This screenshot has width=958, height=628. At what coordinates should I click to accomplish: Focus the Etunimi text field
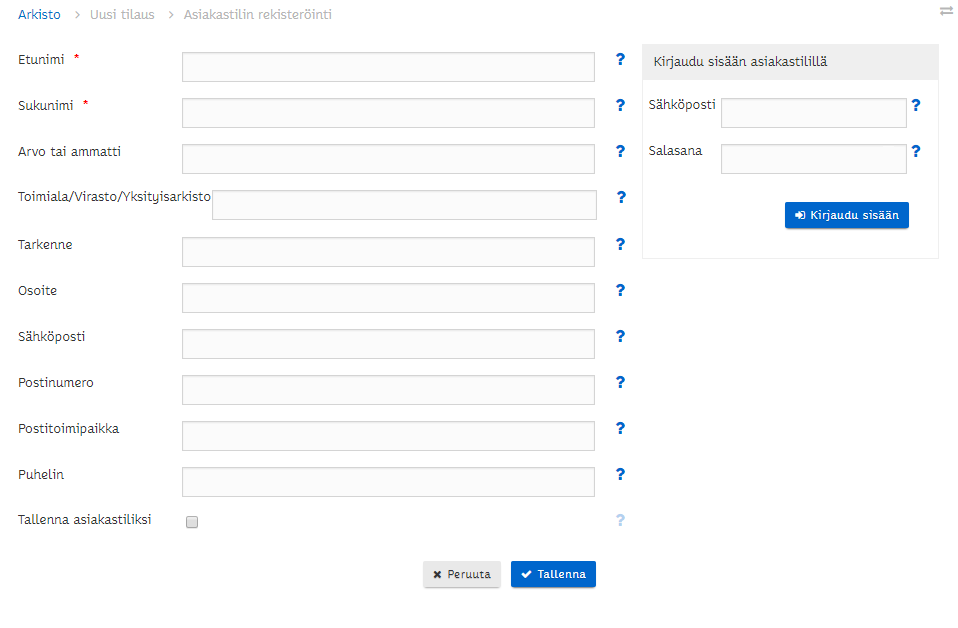[388, 67]
